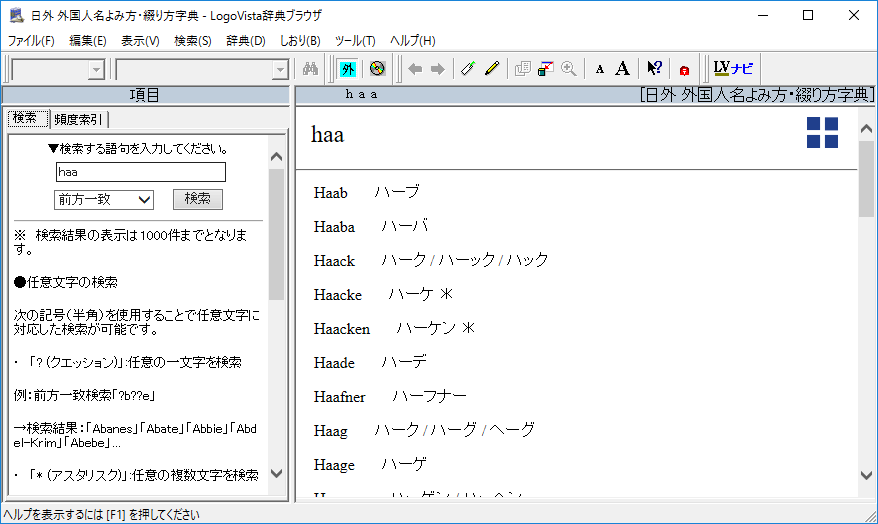Open the first toolbar combo box dropdown
Image resolution: width=878 pixels, height=524 pixels.
(96, 70)
